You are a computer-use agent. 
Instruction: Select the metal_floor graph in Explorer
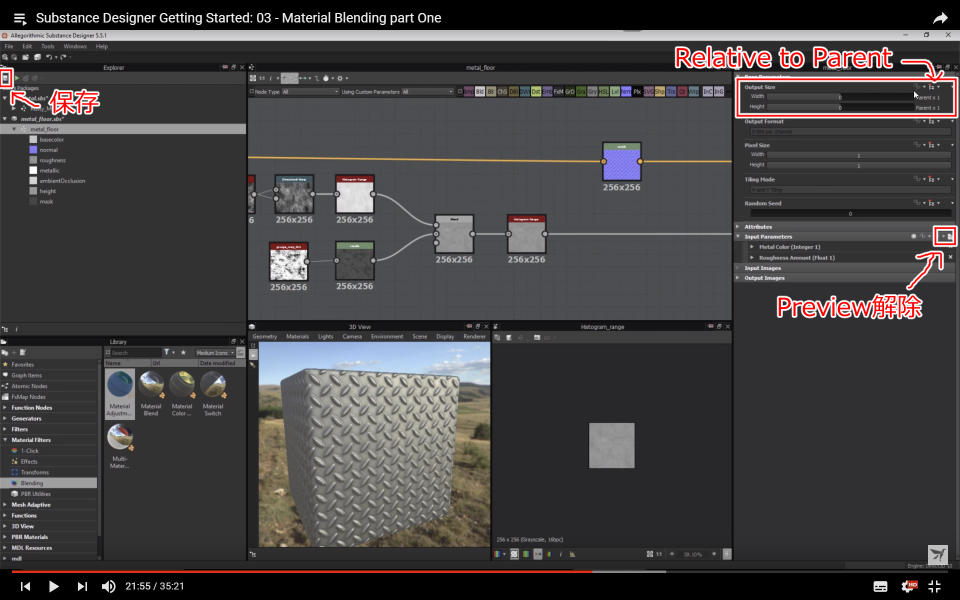pyautogui.click(x=123, y=129)
